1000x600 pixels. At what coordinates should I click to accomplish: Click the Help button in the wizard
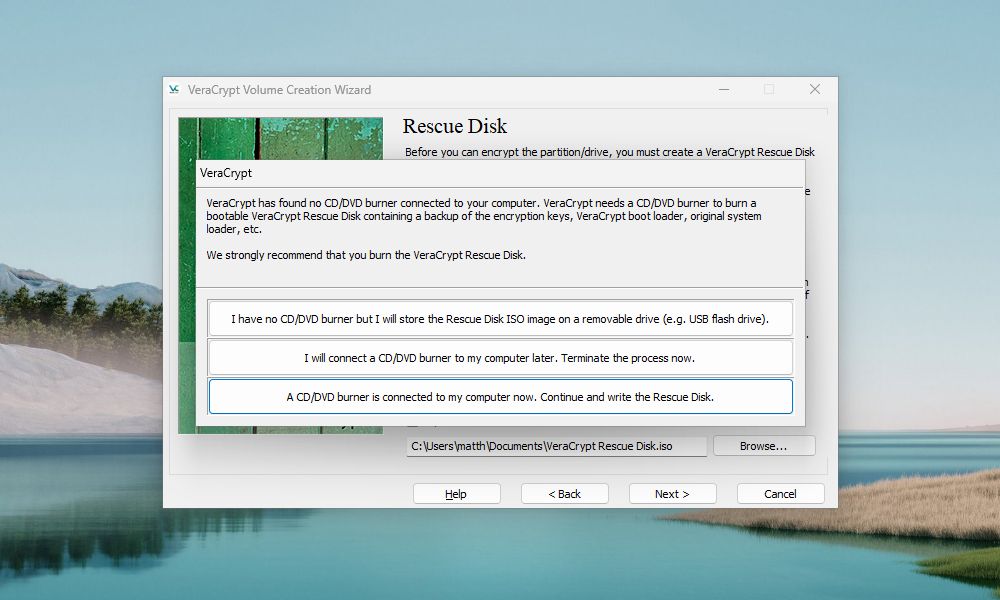[x=456, y=494]
